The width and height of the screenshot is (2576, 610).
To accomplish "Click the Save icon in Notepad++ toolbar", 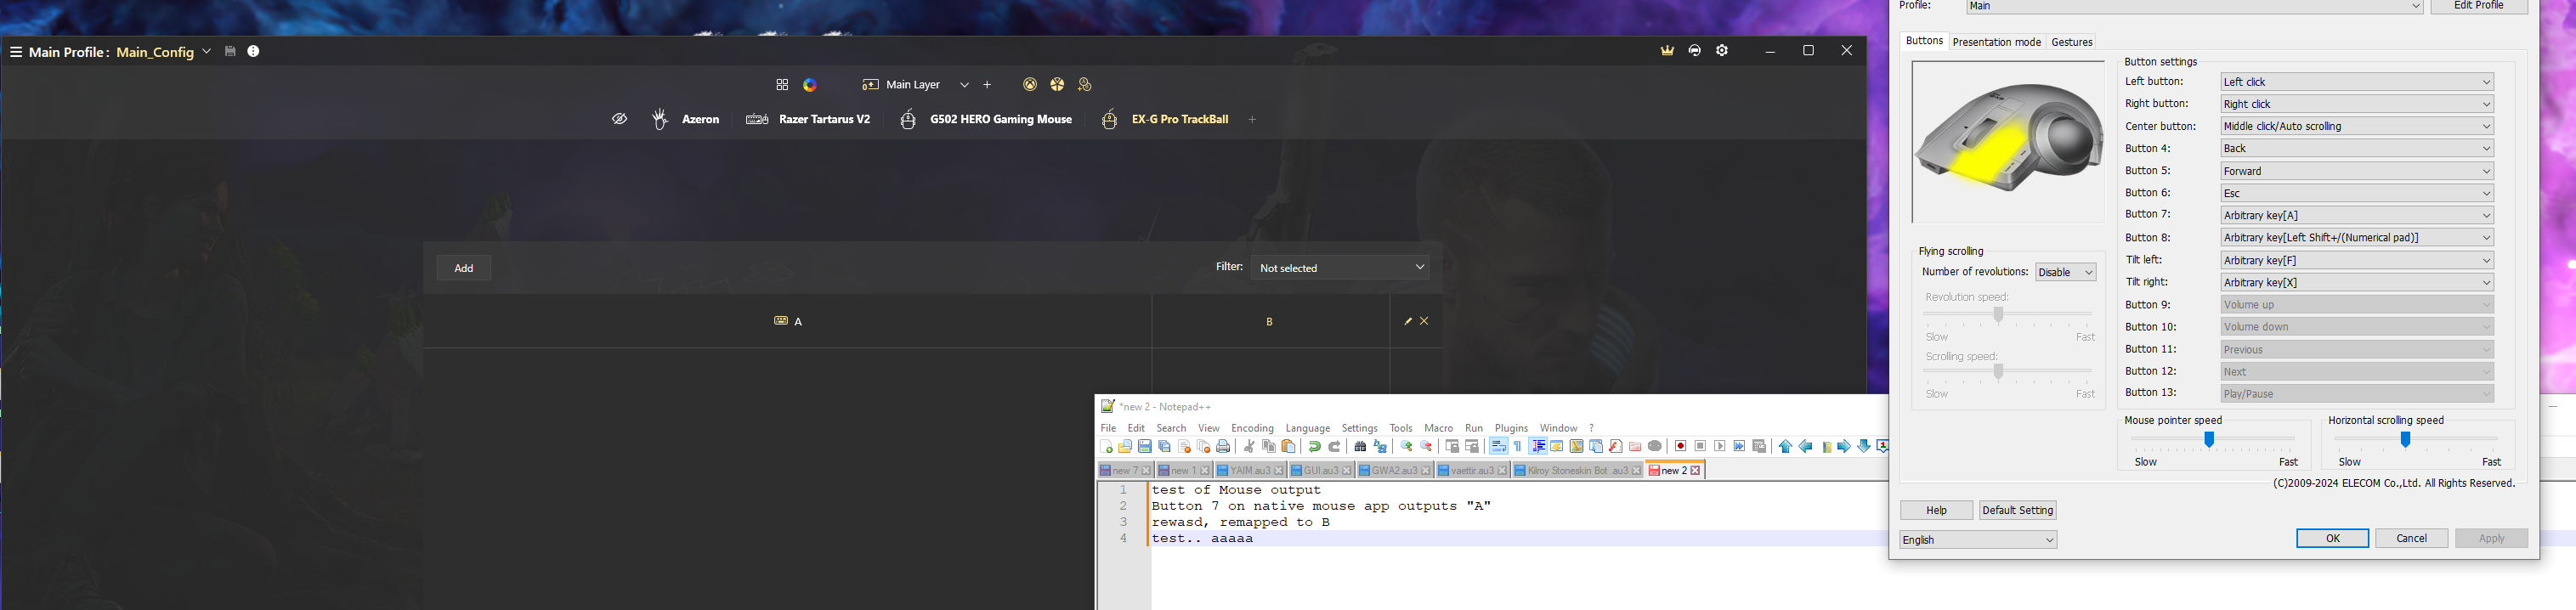I will click(x=1145, y=447).
